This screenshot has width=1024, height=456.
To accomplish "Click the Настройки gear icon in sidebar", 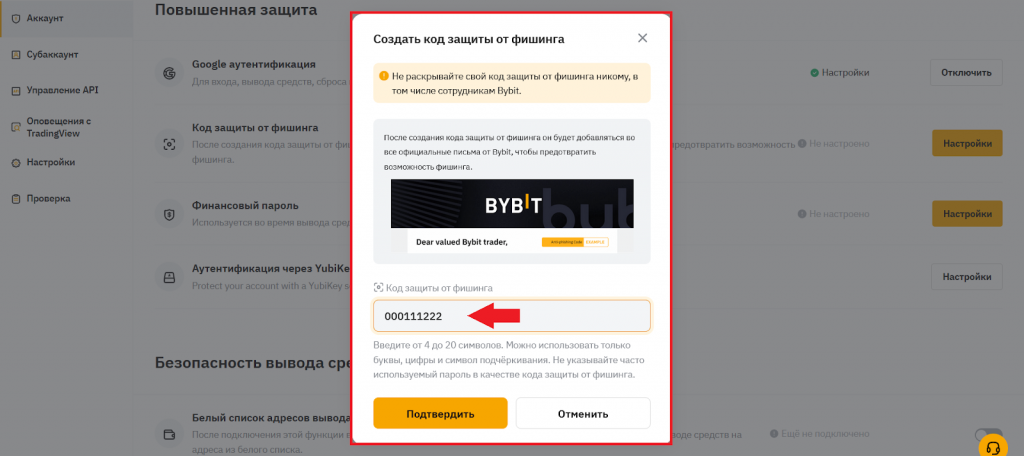I will [x=15, y=162].
